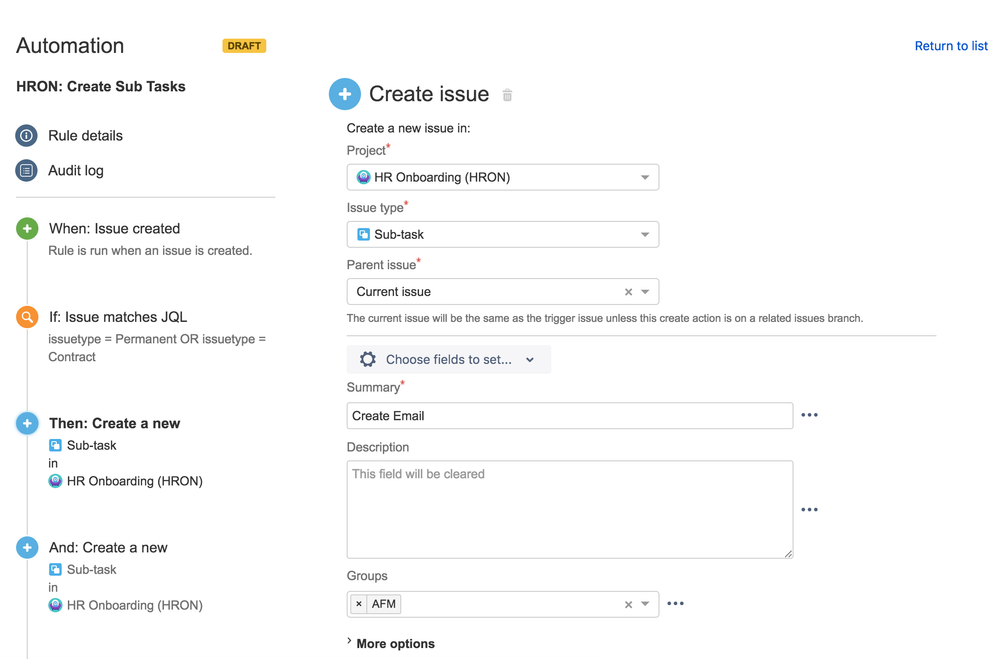Click the JQL text 'issuetype = Permanent OR issuetype = Contract'

pos(157,348)
